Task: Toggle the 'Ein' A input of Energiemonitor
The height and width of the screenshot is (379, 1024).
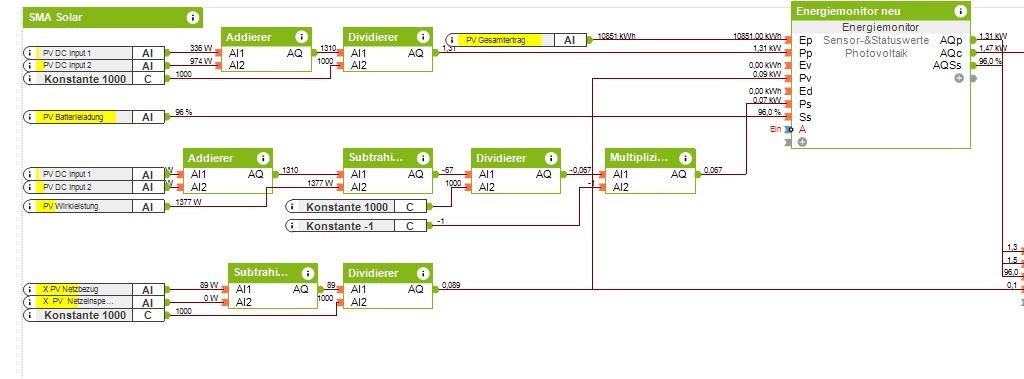Action: click(789, 129)
